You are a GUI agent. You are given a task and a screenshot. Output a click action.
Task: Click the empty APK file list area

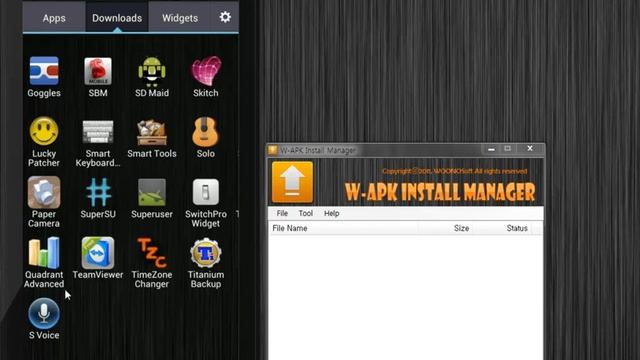pos(406,297)
